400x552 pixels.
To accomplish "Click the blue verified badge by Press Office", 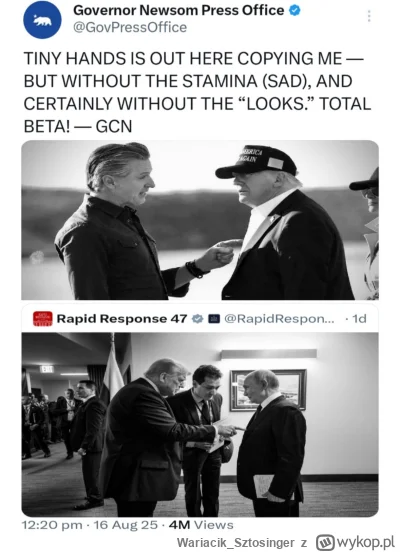I will click(295, 11).
